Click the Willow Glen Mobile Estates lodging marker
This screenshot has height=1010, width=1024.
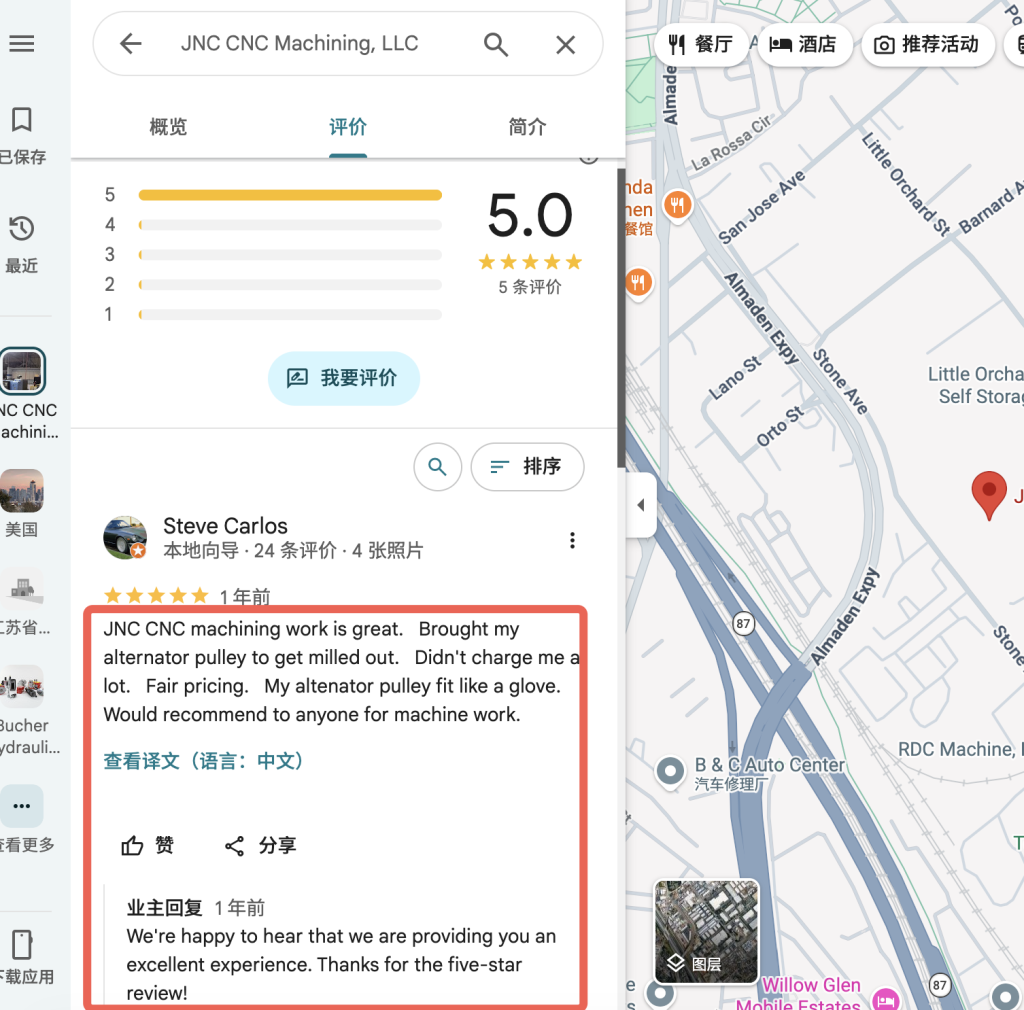tap(886, 1000)
